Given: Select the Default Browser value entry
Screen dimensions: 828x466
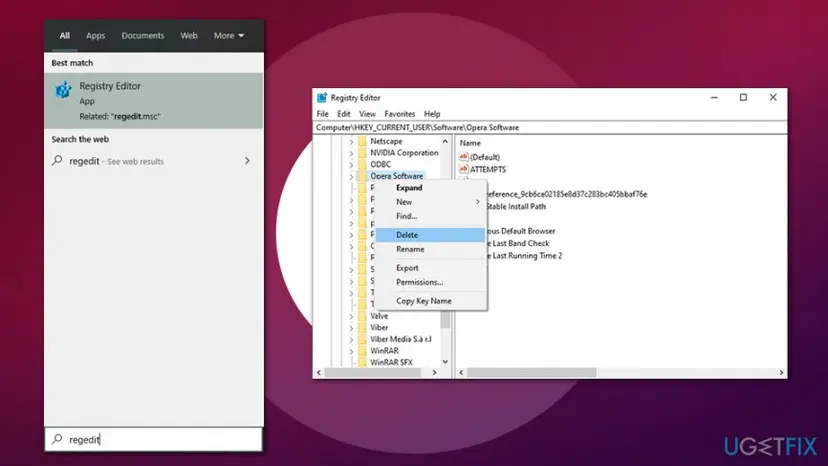Looking at the screenshot, I should point(520,231).
